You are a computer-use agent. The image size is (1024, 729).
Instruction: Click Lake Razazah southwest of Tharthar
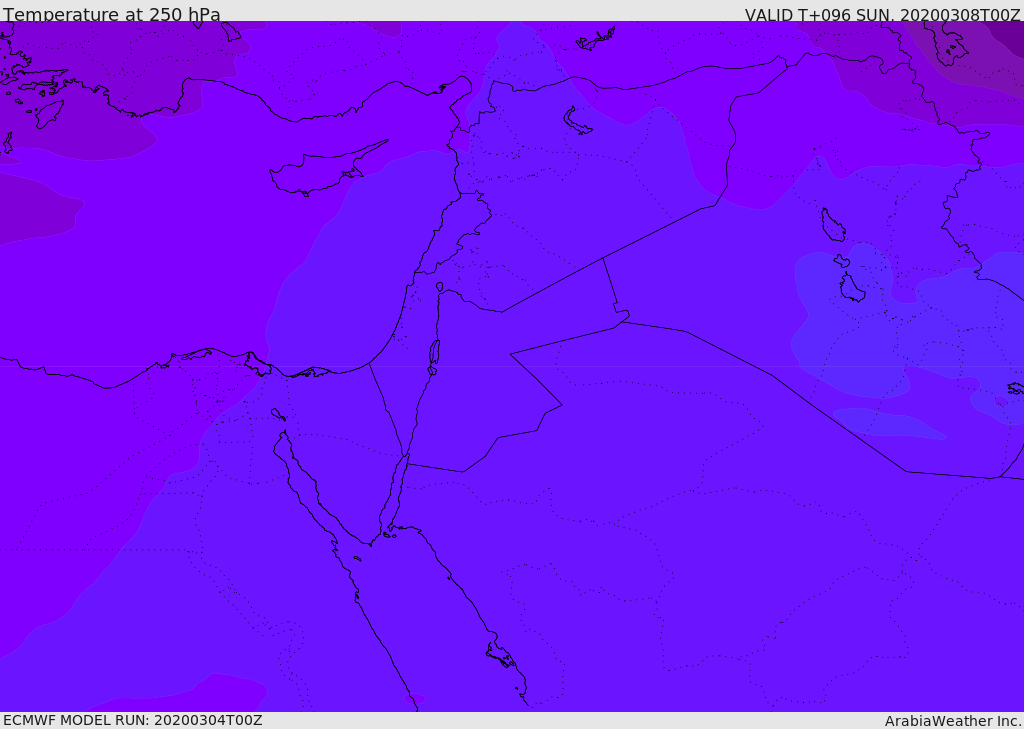pos(851,288)
